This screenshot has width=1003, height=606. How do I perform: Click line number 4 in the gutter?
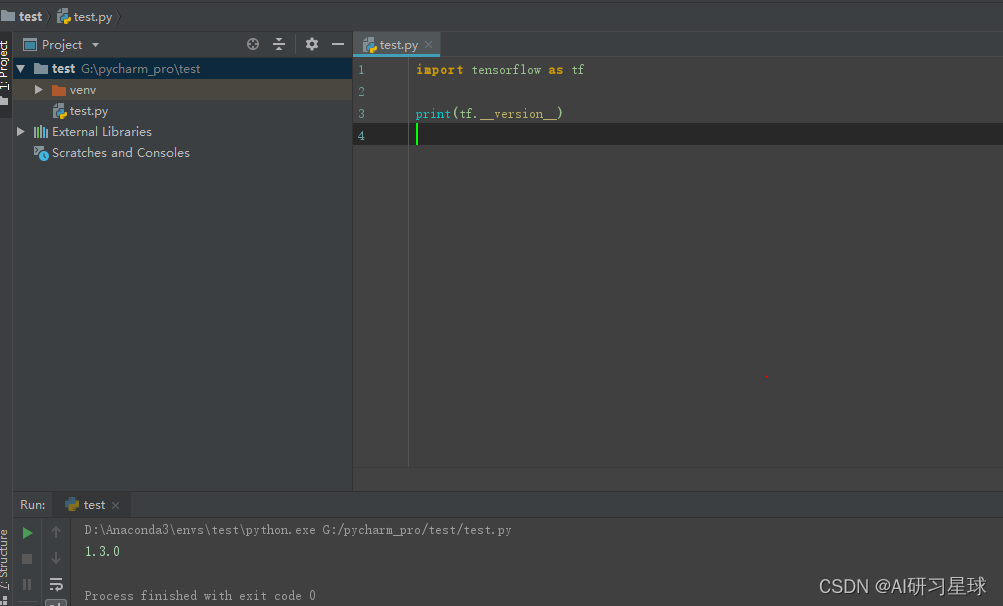(361, 136)
